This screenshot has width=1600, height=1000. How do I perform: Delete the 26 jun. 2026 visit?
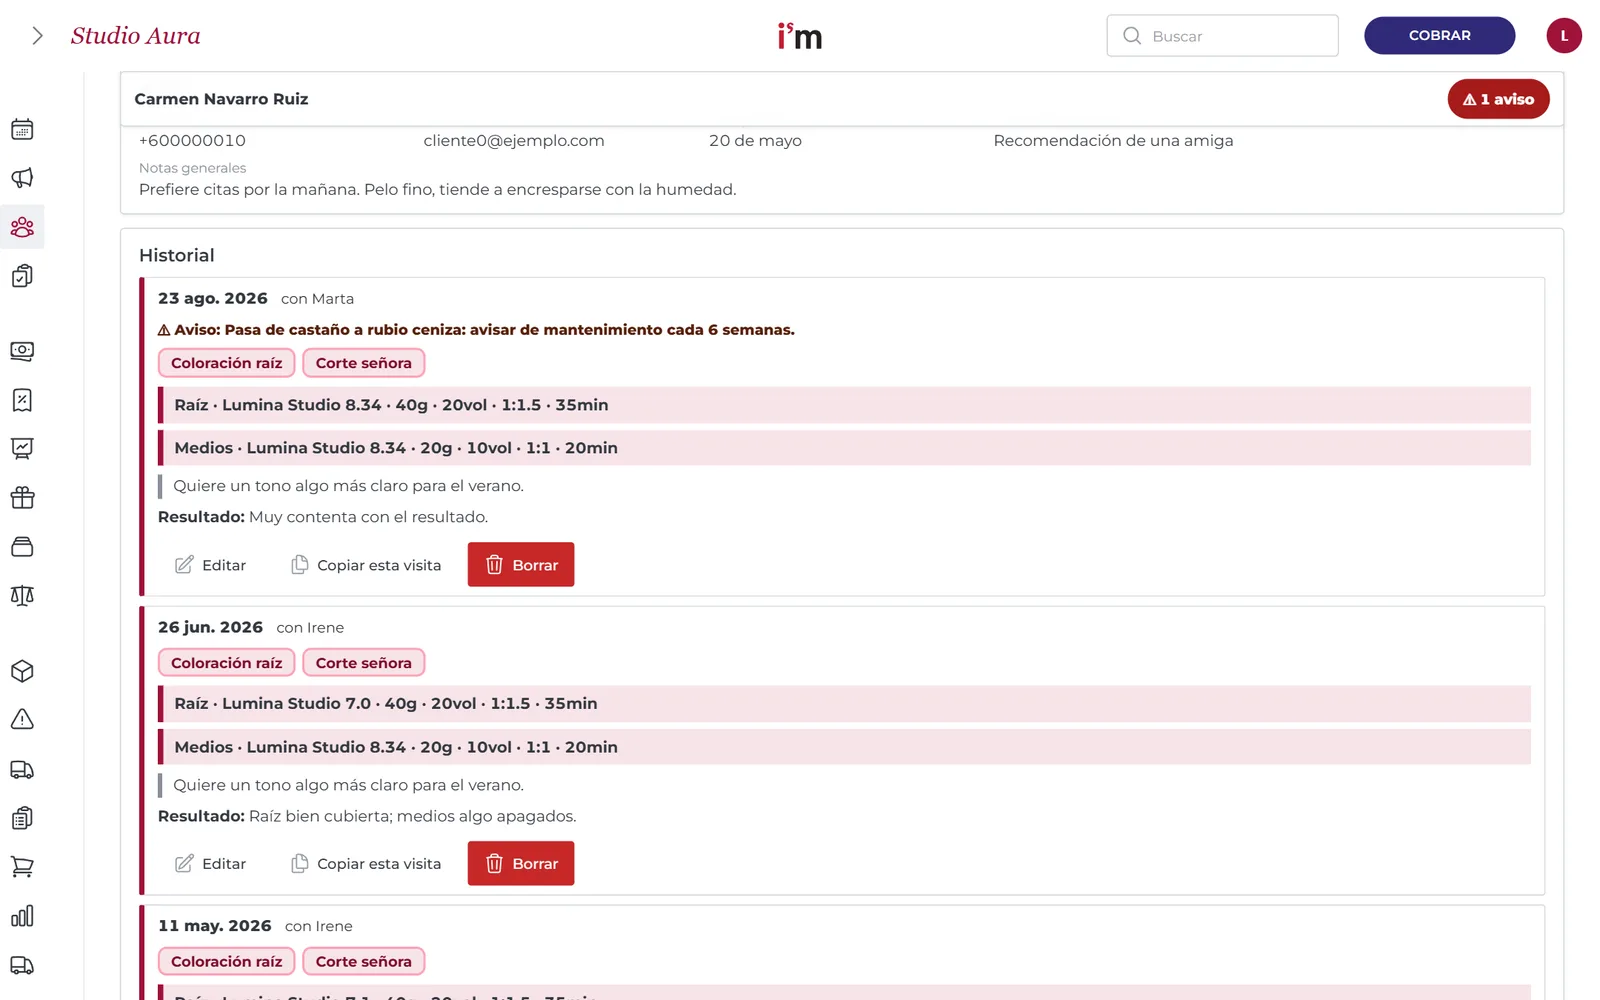(521, 864)
